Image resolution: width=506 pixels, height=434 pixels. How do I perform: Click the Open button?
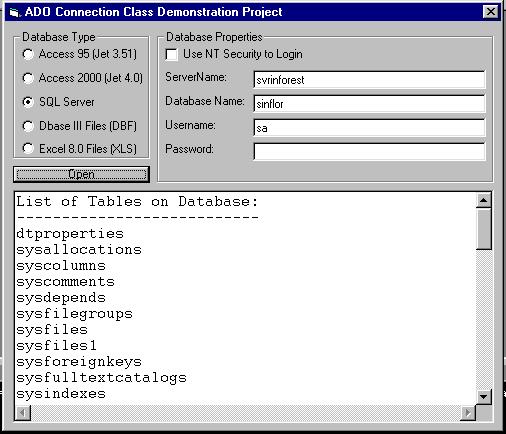pyautogui.click(x=81, y=174)
